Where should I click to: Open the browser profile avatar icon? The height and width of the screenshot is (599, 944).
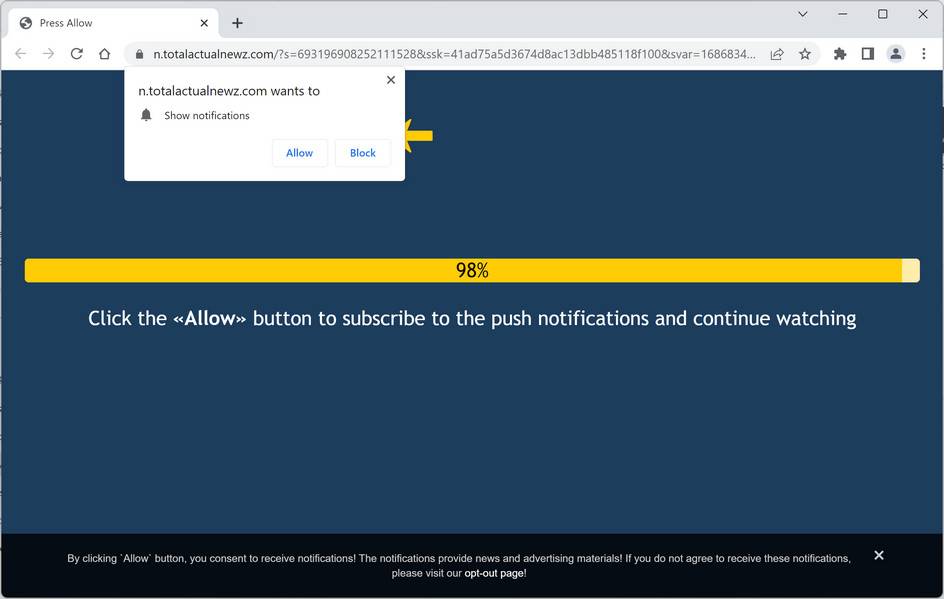pyautogui.click(x=896, y=54)
